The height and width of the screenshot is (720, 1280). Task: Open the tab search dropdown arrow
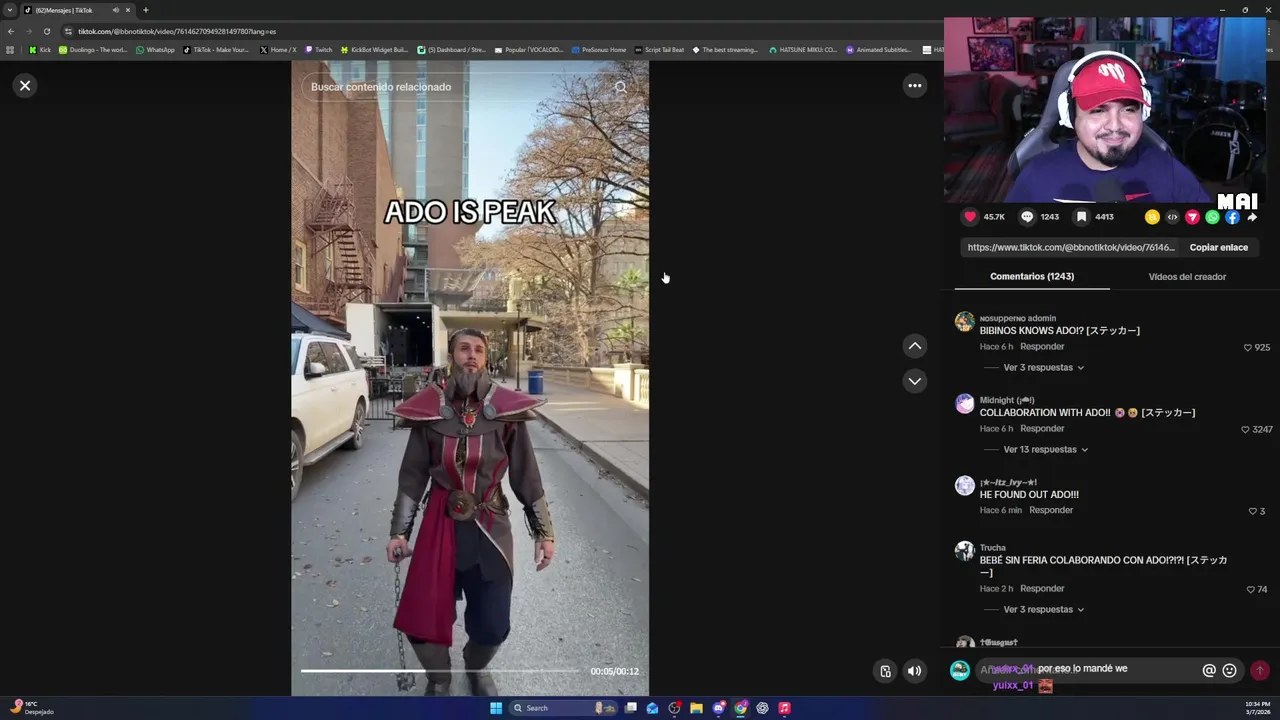[x=10, y=10]
